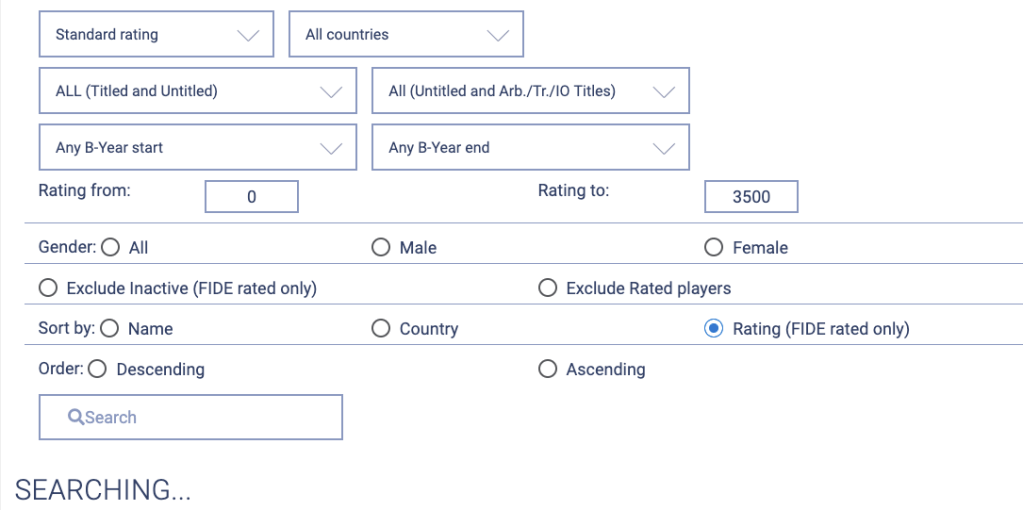The height and width of the screenshot is (510, 1023).
Task: Open the Standard rating dropdown
Action: click(x=156, y=35)
